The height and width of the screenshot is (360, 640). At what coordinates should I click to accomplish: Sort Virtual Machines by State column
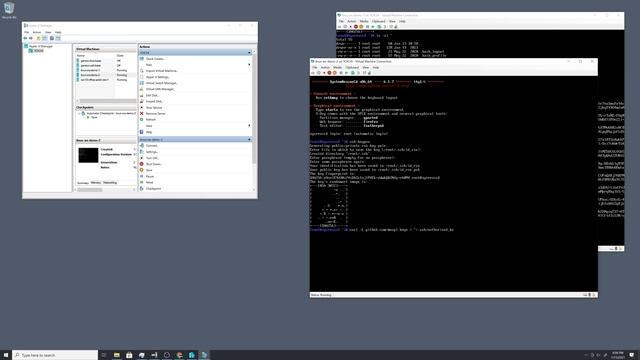click(x=120, y=56)
